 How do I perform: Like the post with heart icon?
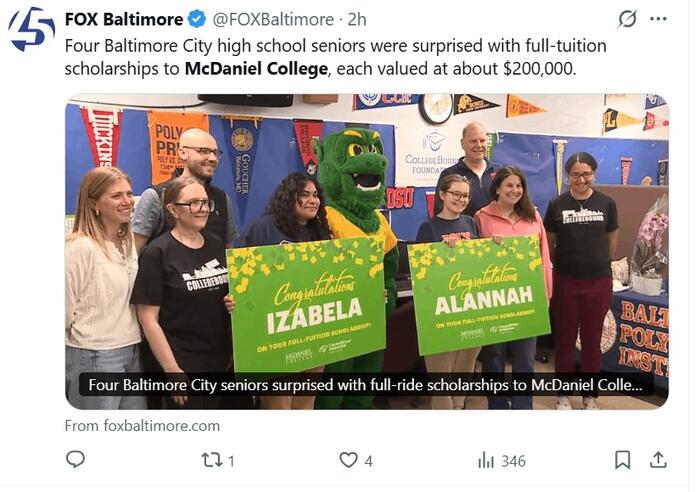[x=348, y=459]
